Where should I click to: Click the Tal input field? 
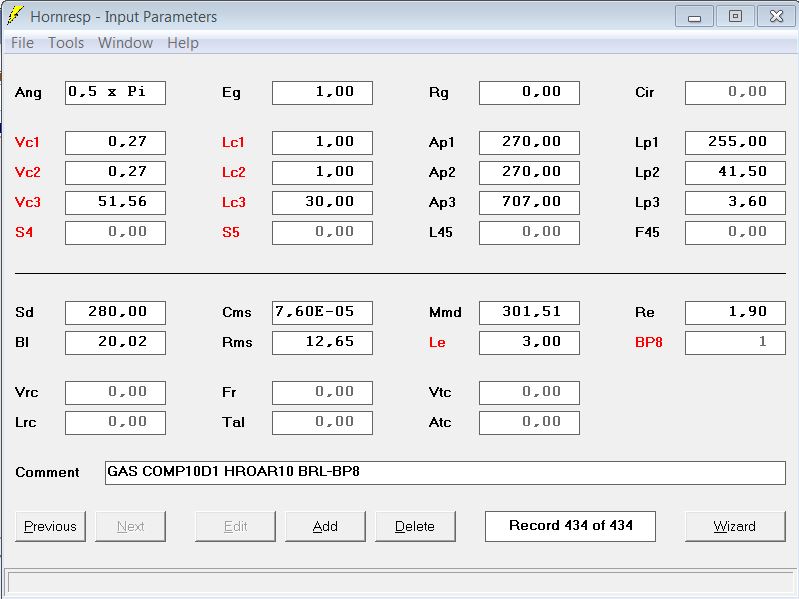(322, 423)
